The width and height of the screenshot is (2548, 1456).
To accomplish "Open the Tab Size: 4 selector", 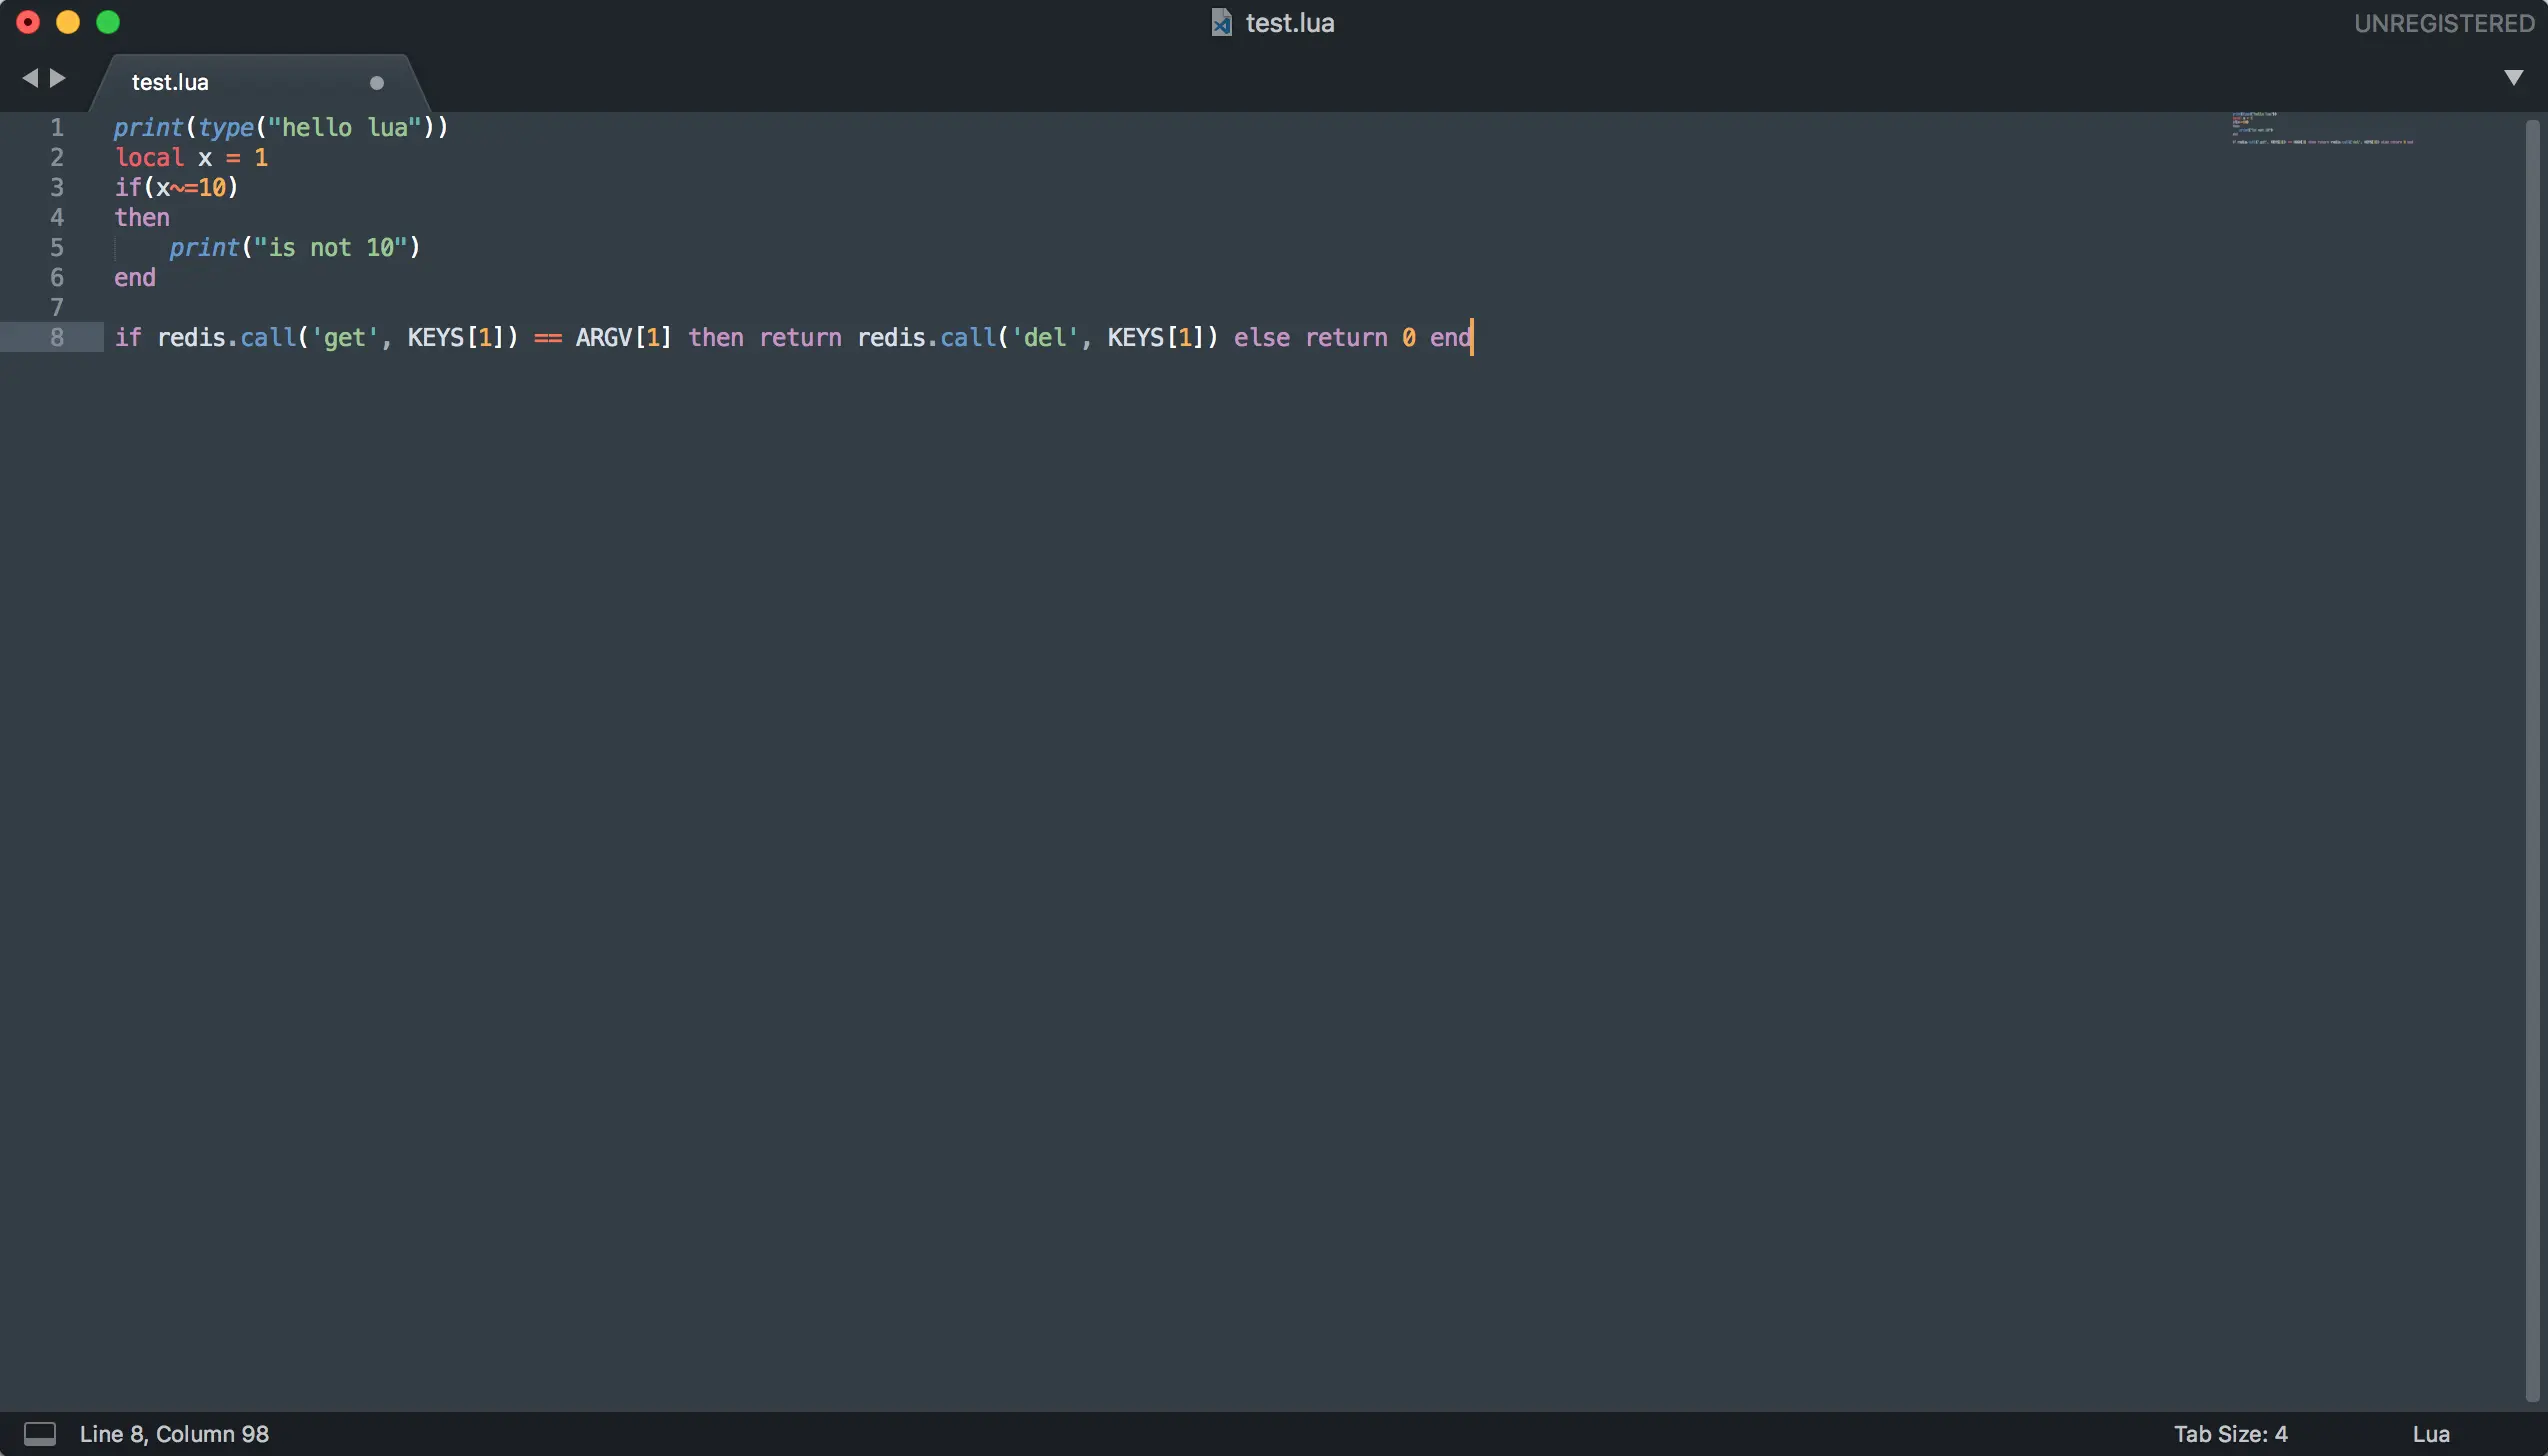I will (x=2230, y=1433).
